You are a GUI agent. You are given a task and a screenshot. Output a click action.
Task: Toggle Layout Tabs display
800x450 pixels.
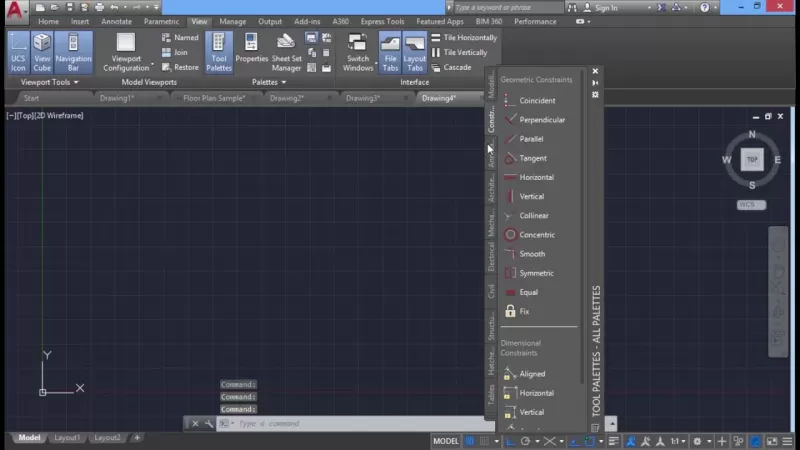click(415, 53)
